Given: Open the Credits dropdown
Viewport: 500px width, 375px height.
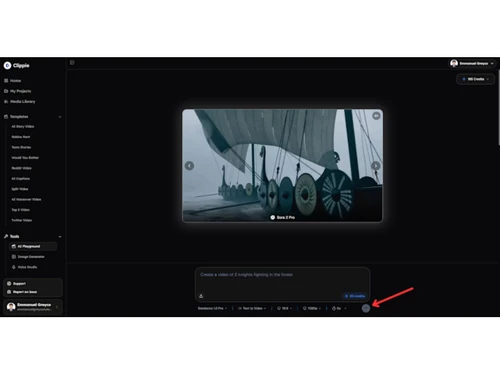Looking at the screenshot, I should click(x=476, y=79).
